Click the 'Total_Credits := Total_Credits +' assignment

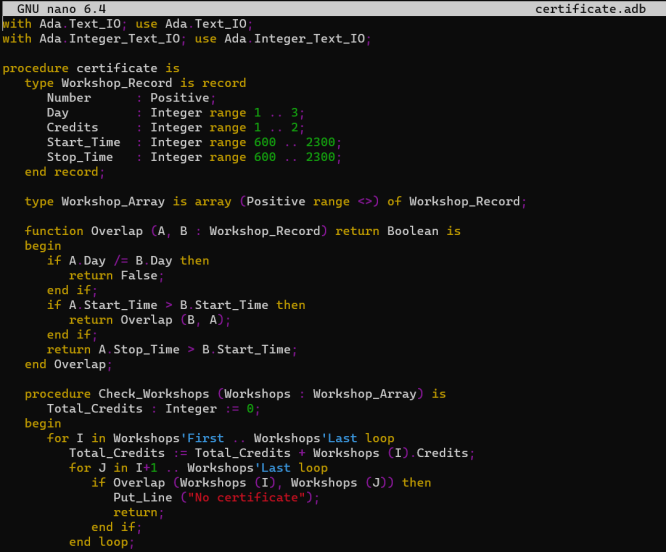point(272,453)
